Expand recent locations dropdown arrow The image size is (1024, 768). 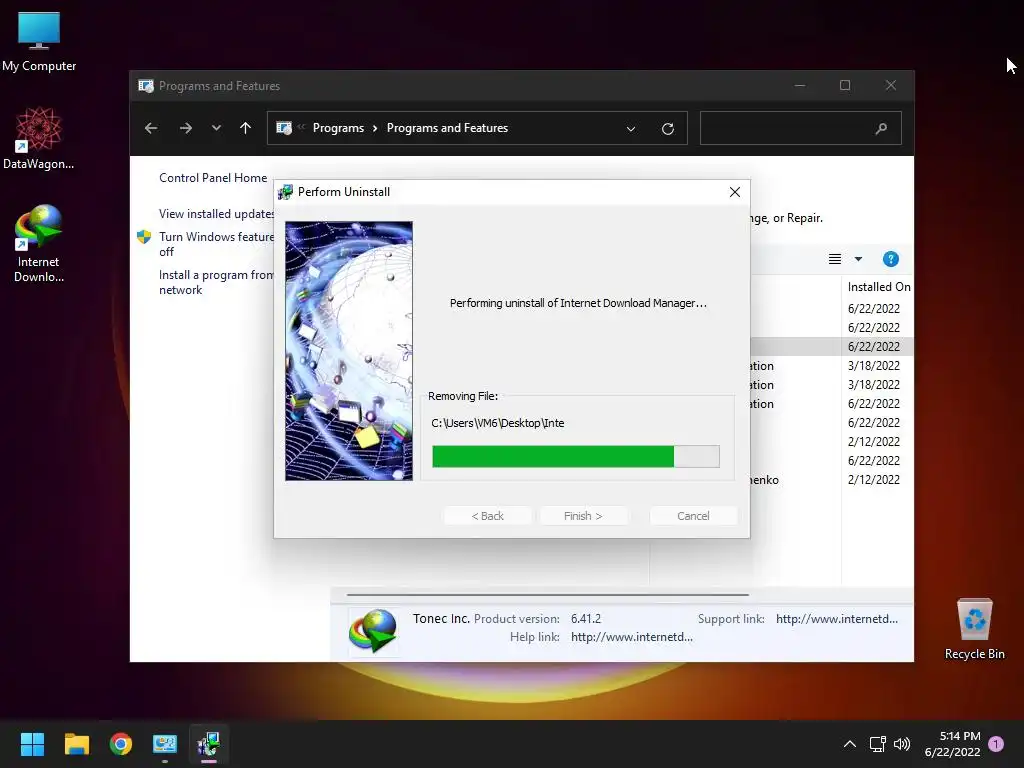coord(216,128)
